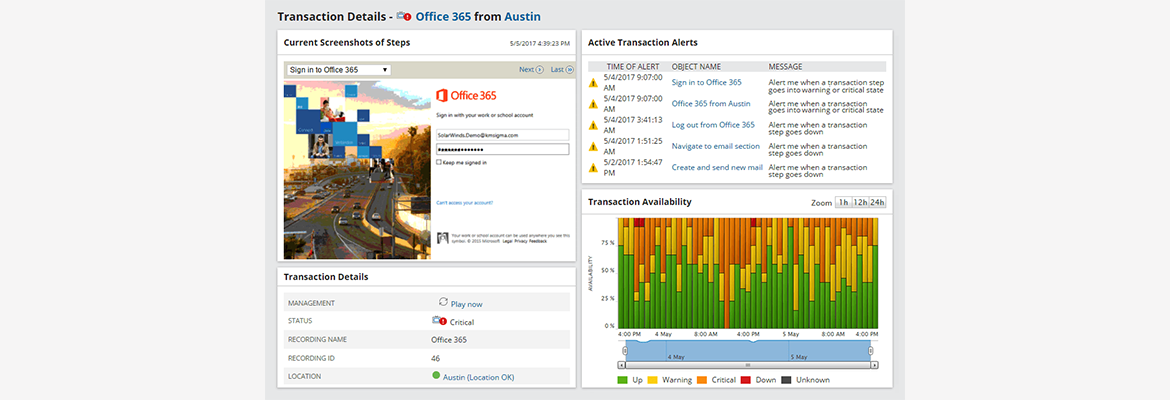1170x400 pixels.
Task: Click the Feedback footer link
Action: click(x=538, y=242)
